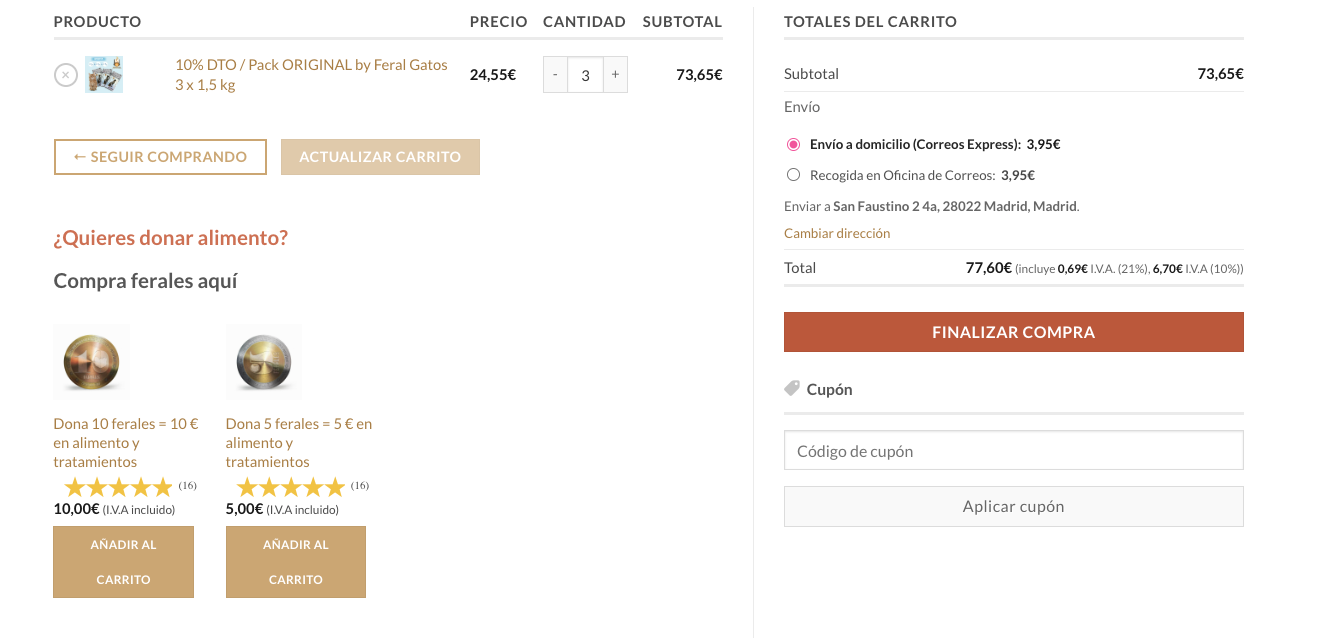Decrease quantity with the minus button
Screen dimensions: 1335x638
point(555,75)
